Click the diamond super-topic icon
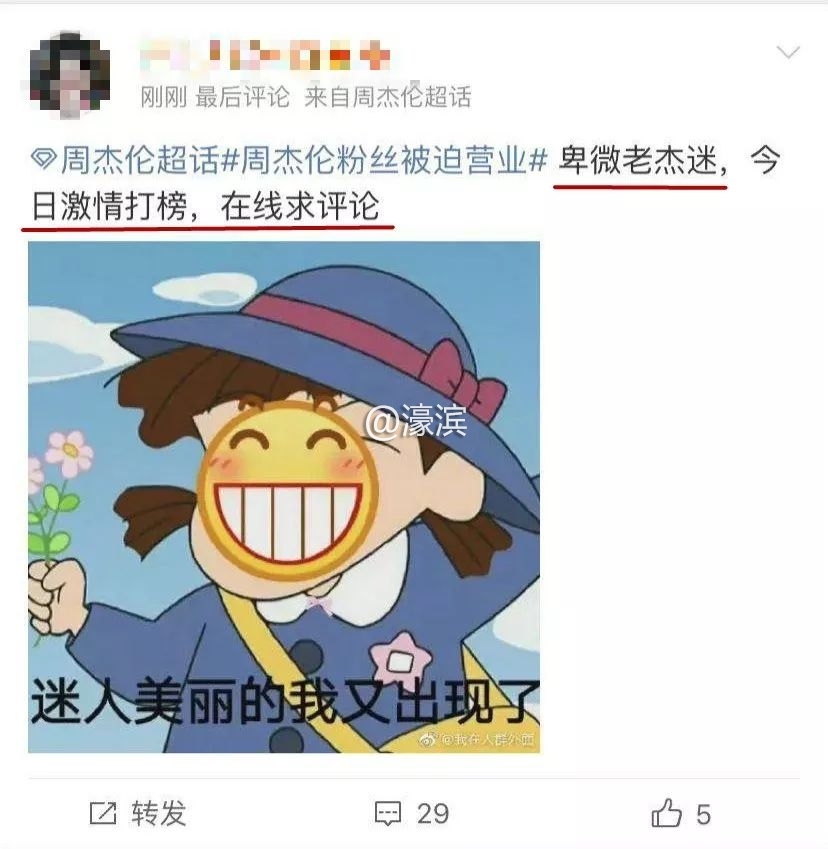The height and width of the screenshot is (849, 828). 43,159
